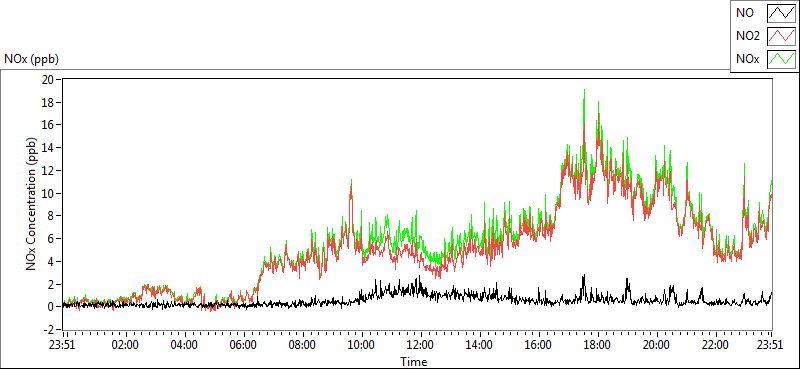Click the NOx Concentration (ppb) axis label

tap(32, 203)
